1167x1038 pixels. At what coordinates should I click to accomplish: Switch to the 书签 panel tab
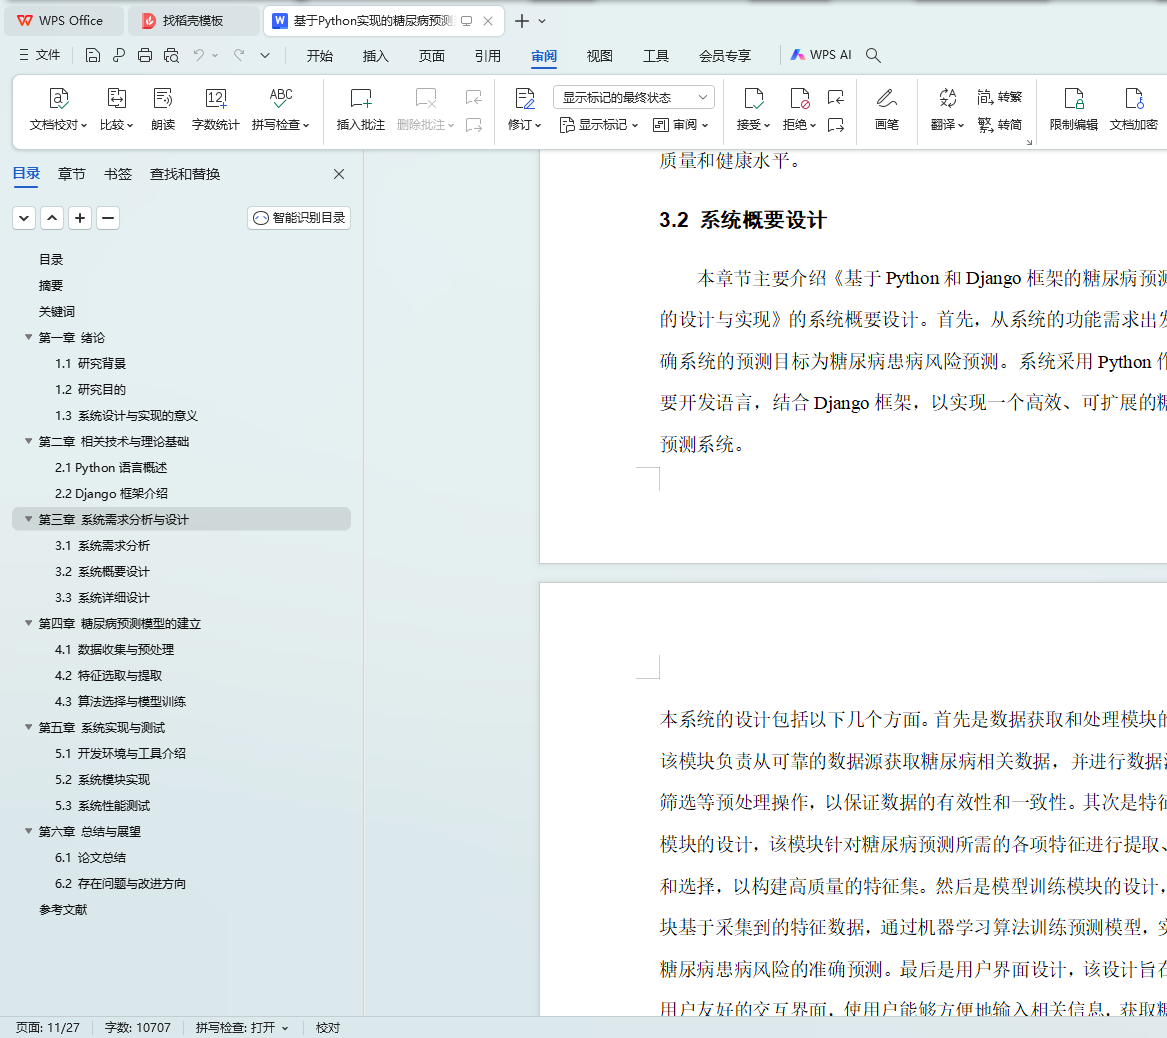pyautogui.click(x=118, y=174)
